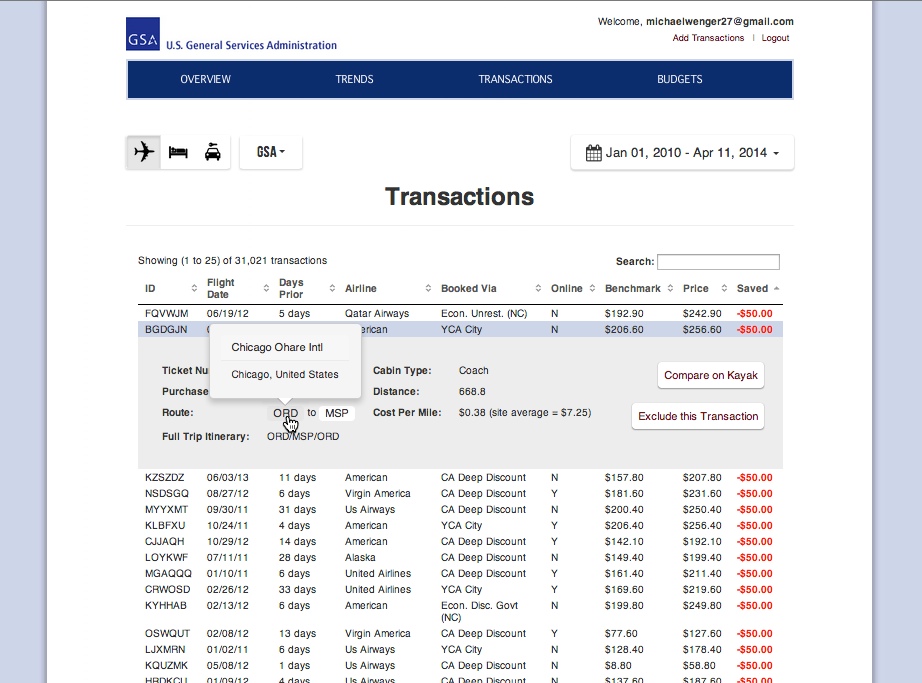
Task: Expand transaction row LJXMRN
Action: pos(460,649)
